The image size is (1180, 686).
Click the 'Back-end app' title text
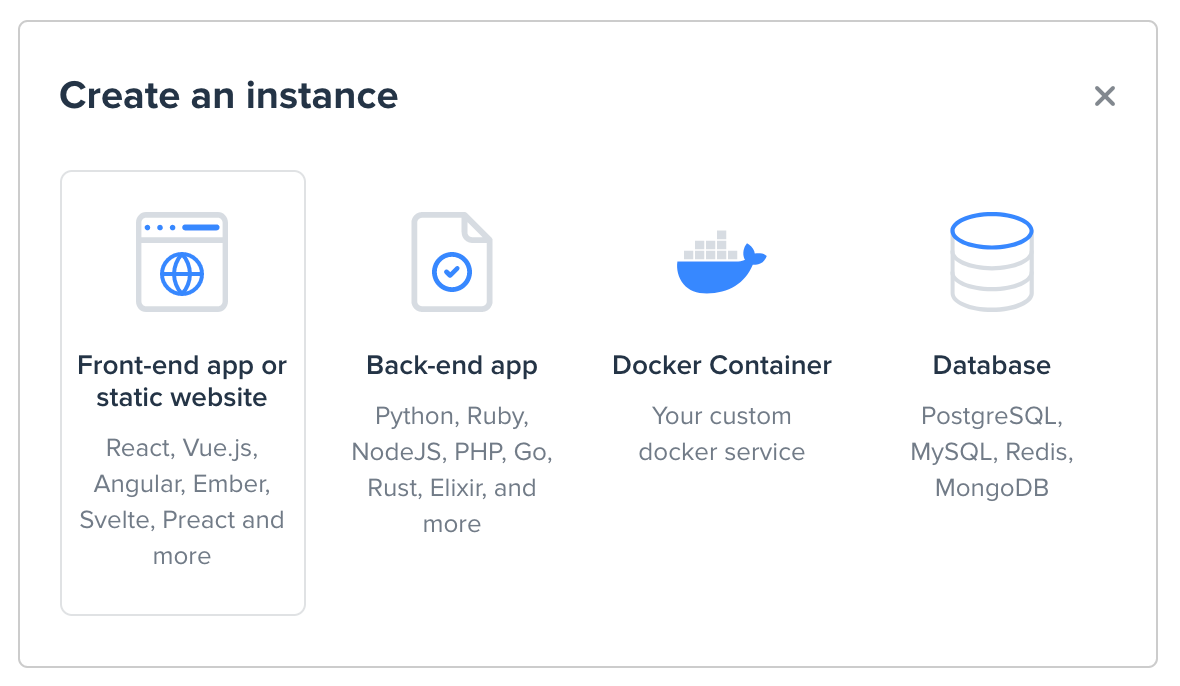click(x=452, y=365)
